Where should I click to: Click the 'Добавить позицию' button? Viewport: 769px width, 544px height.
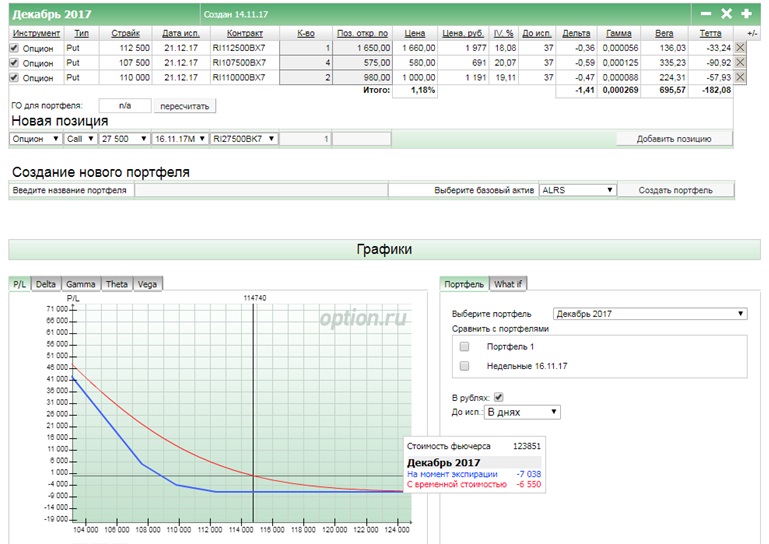[x=674, y=139]
